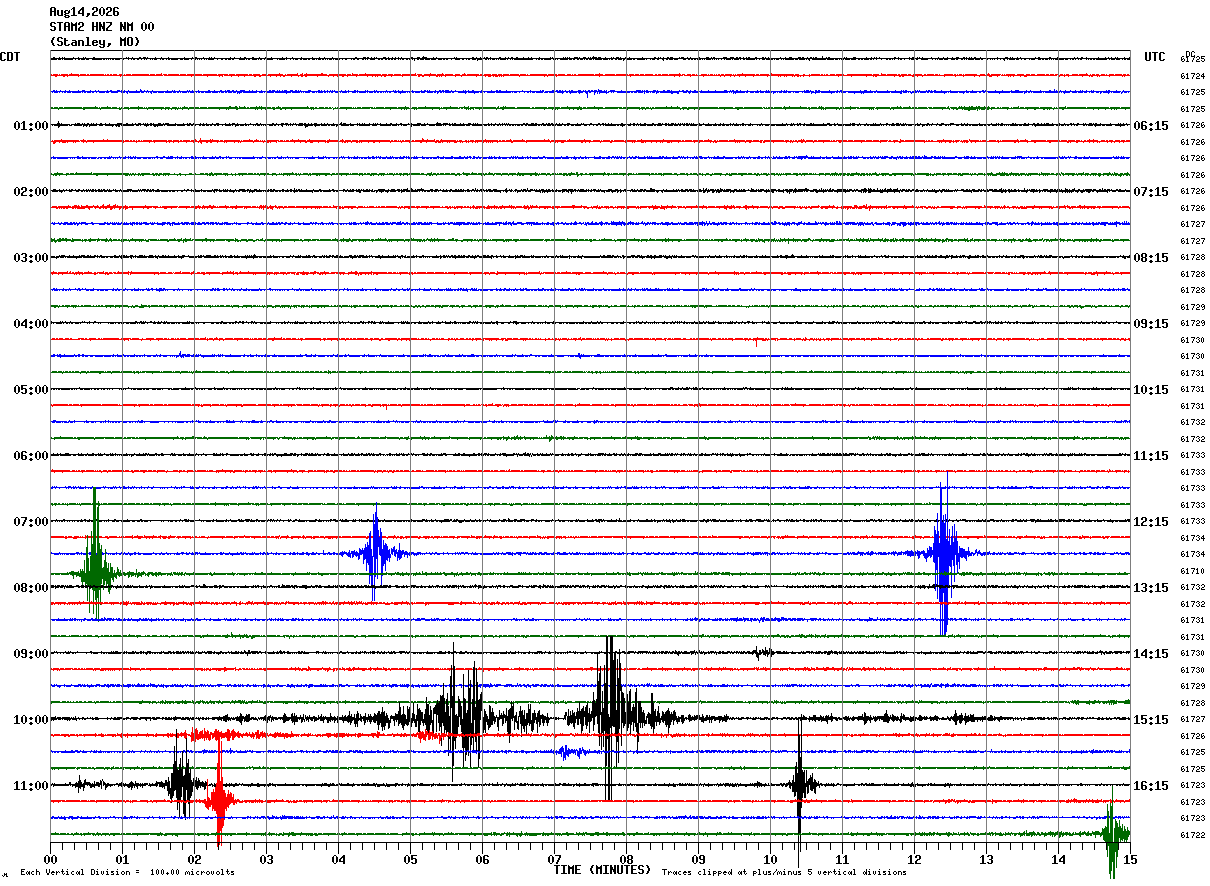
Task: Click the 12:15 UTC time label
Action: coord(1151,522)
